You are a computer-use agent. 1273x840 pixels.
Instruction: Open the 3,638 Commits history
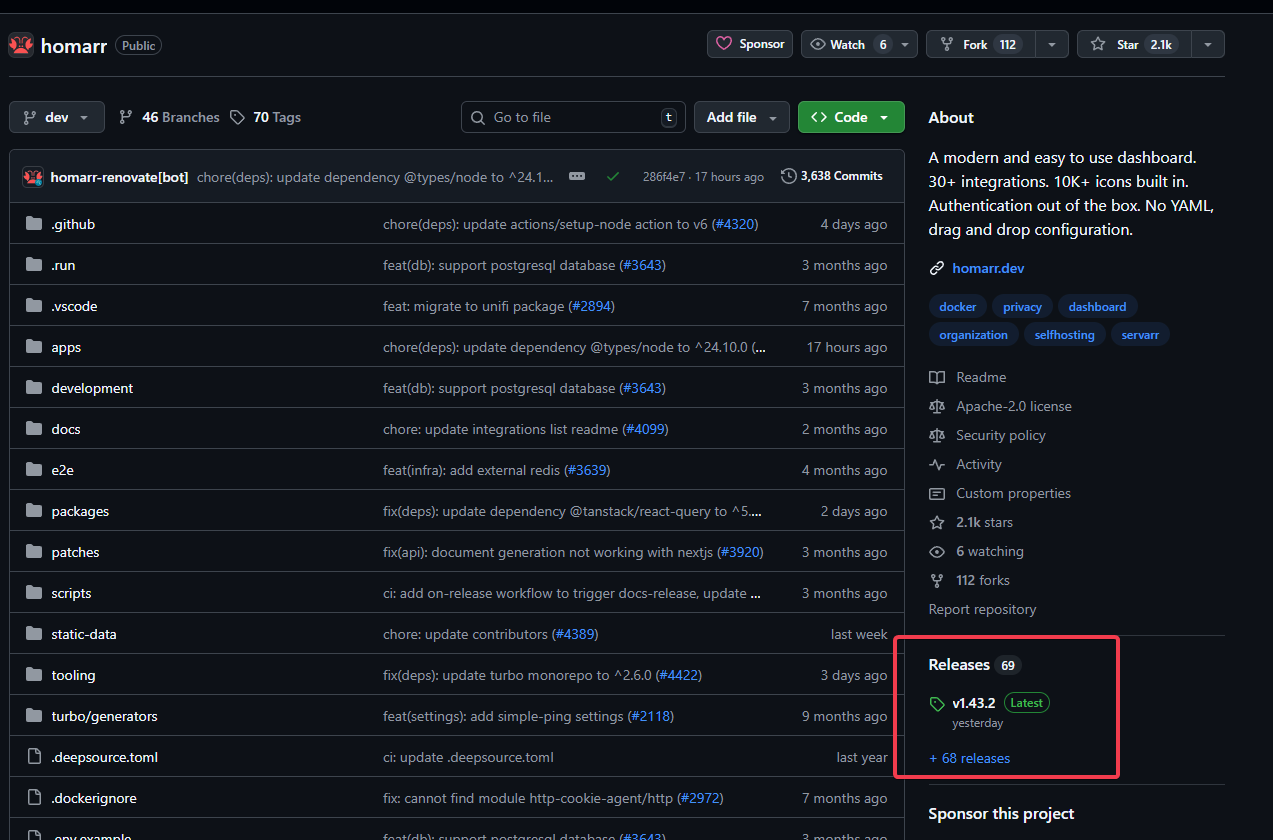(832, 176)
